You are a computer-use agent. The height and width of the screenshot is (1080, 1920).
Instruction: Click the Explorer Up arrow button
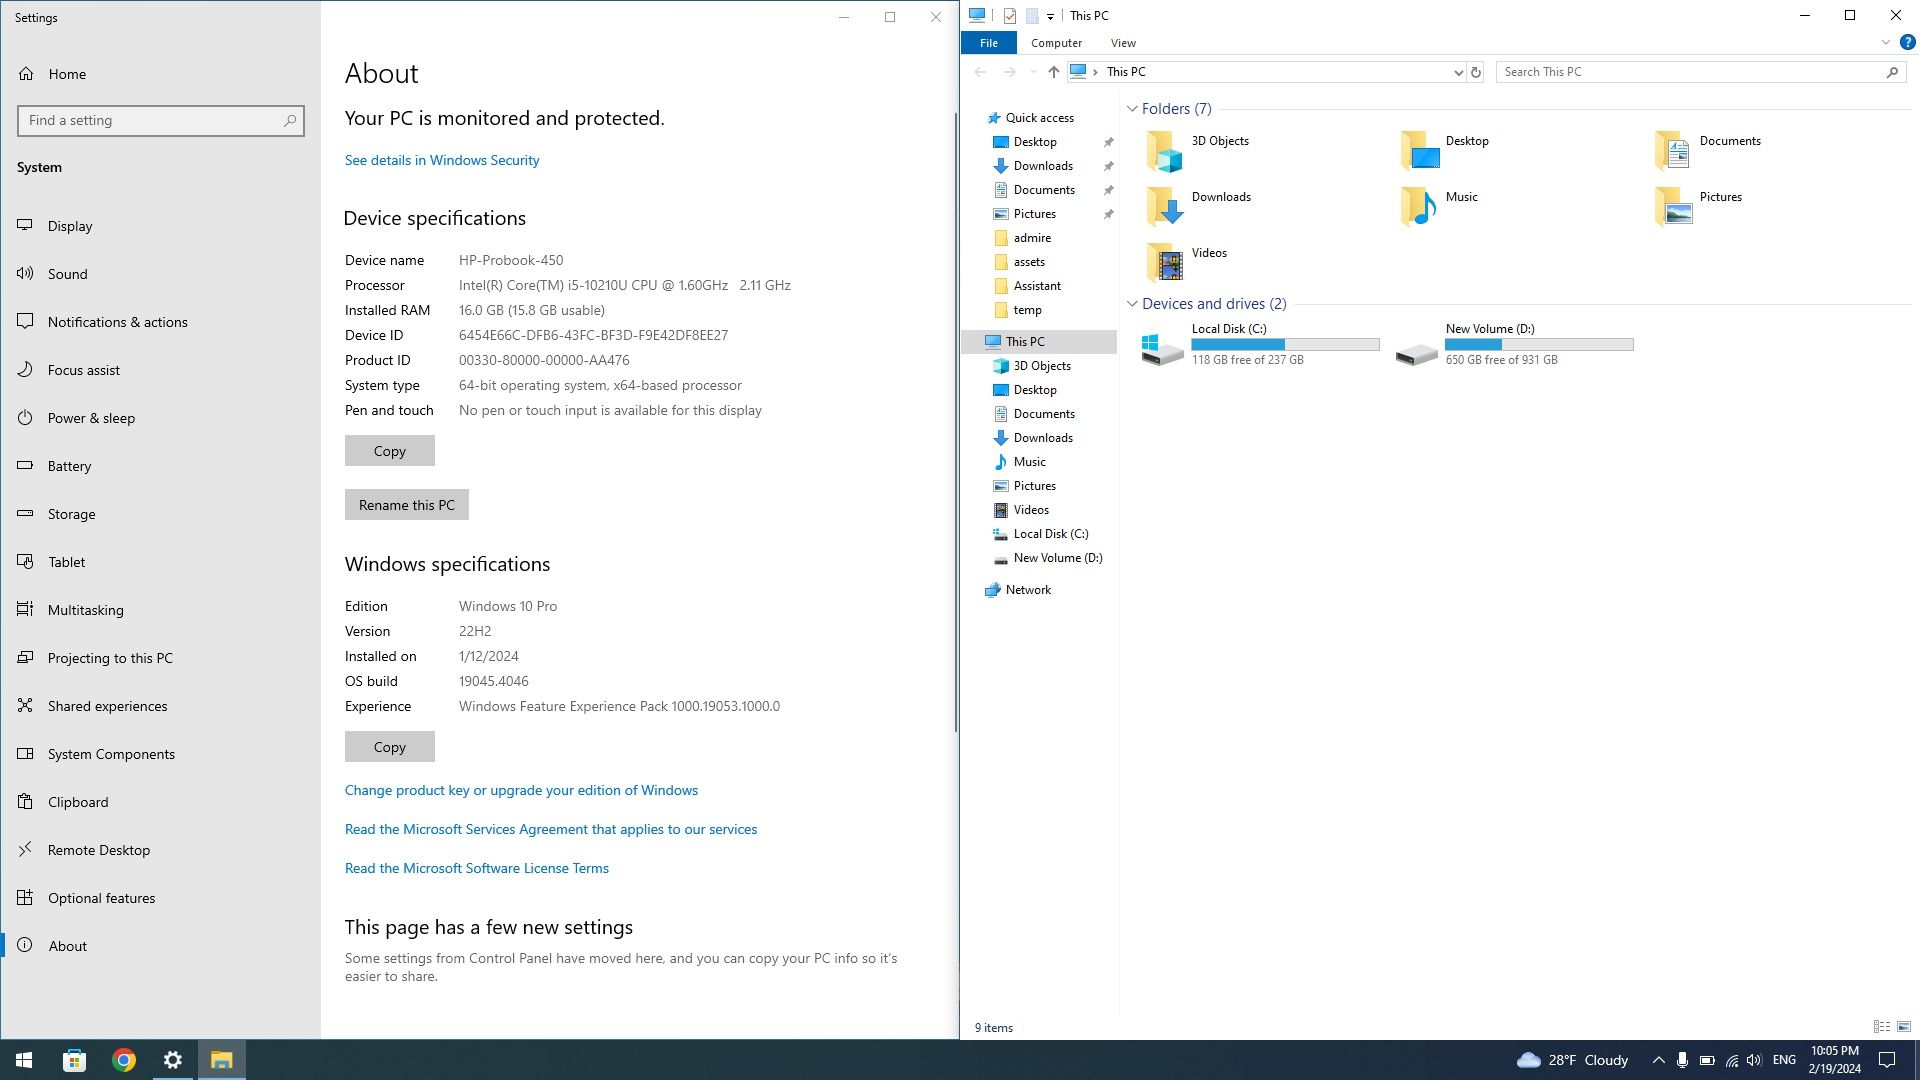[x=1053, y=72]
